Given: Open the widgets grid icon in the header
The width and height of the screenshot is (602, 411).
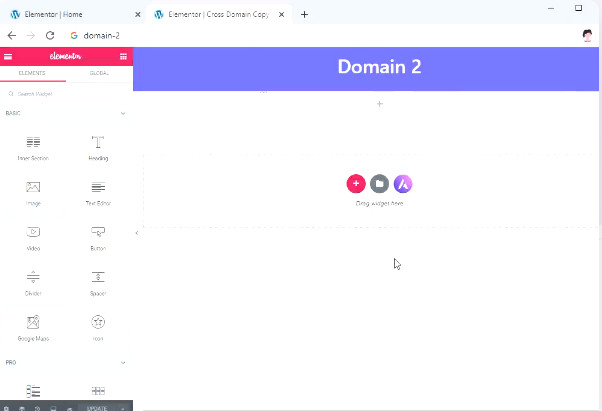Looking at the screenshot, I should pyautogui.click(x=123, y=56).
